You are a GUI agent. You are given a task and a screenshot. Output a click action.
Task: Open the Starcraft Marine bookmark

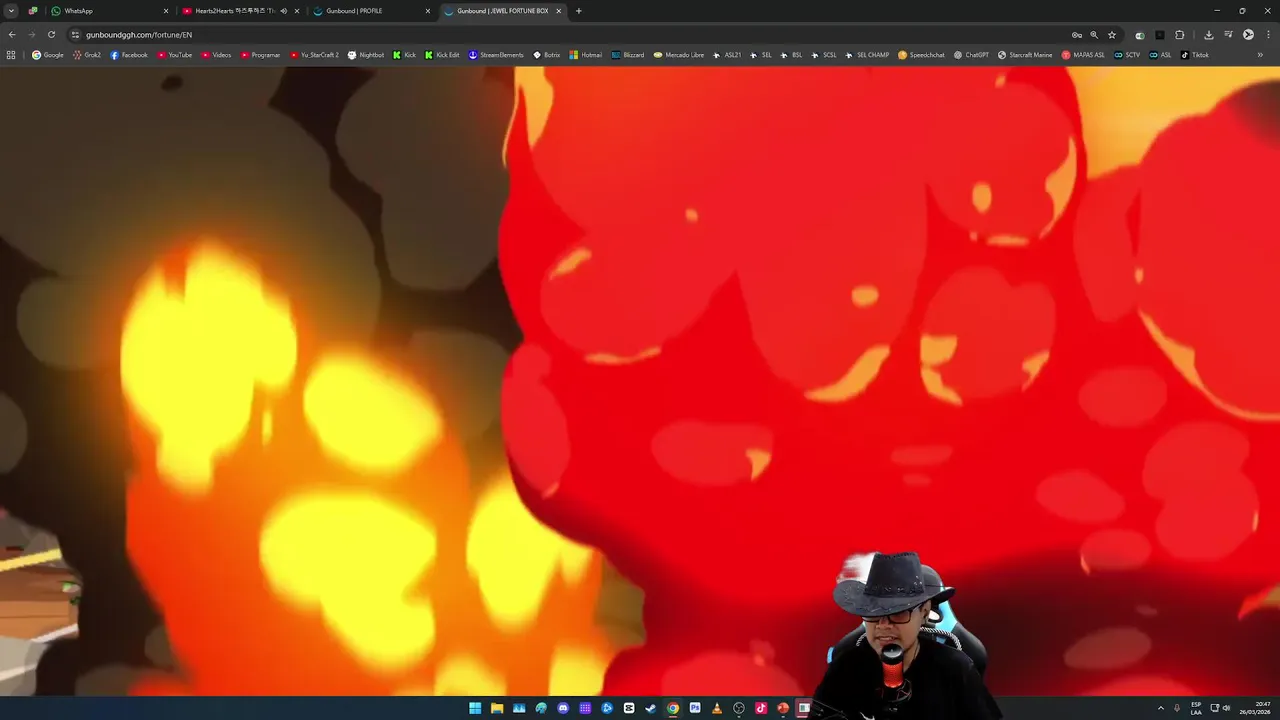[x=1025, y=55]
